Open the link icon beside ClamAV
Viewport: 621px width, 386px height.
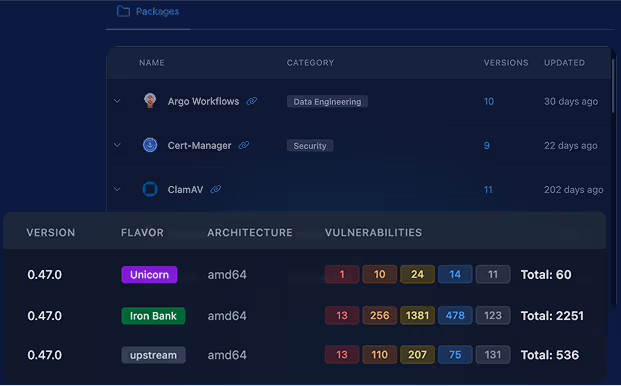coord(215,189)
